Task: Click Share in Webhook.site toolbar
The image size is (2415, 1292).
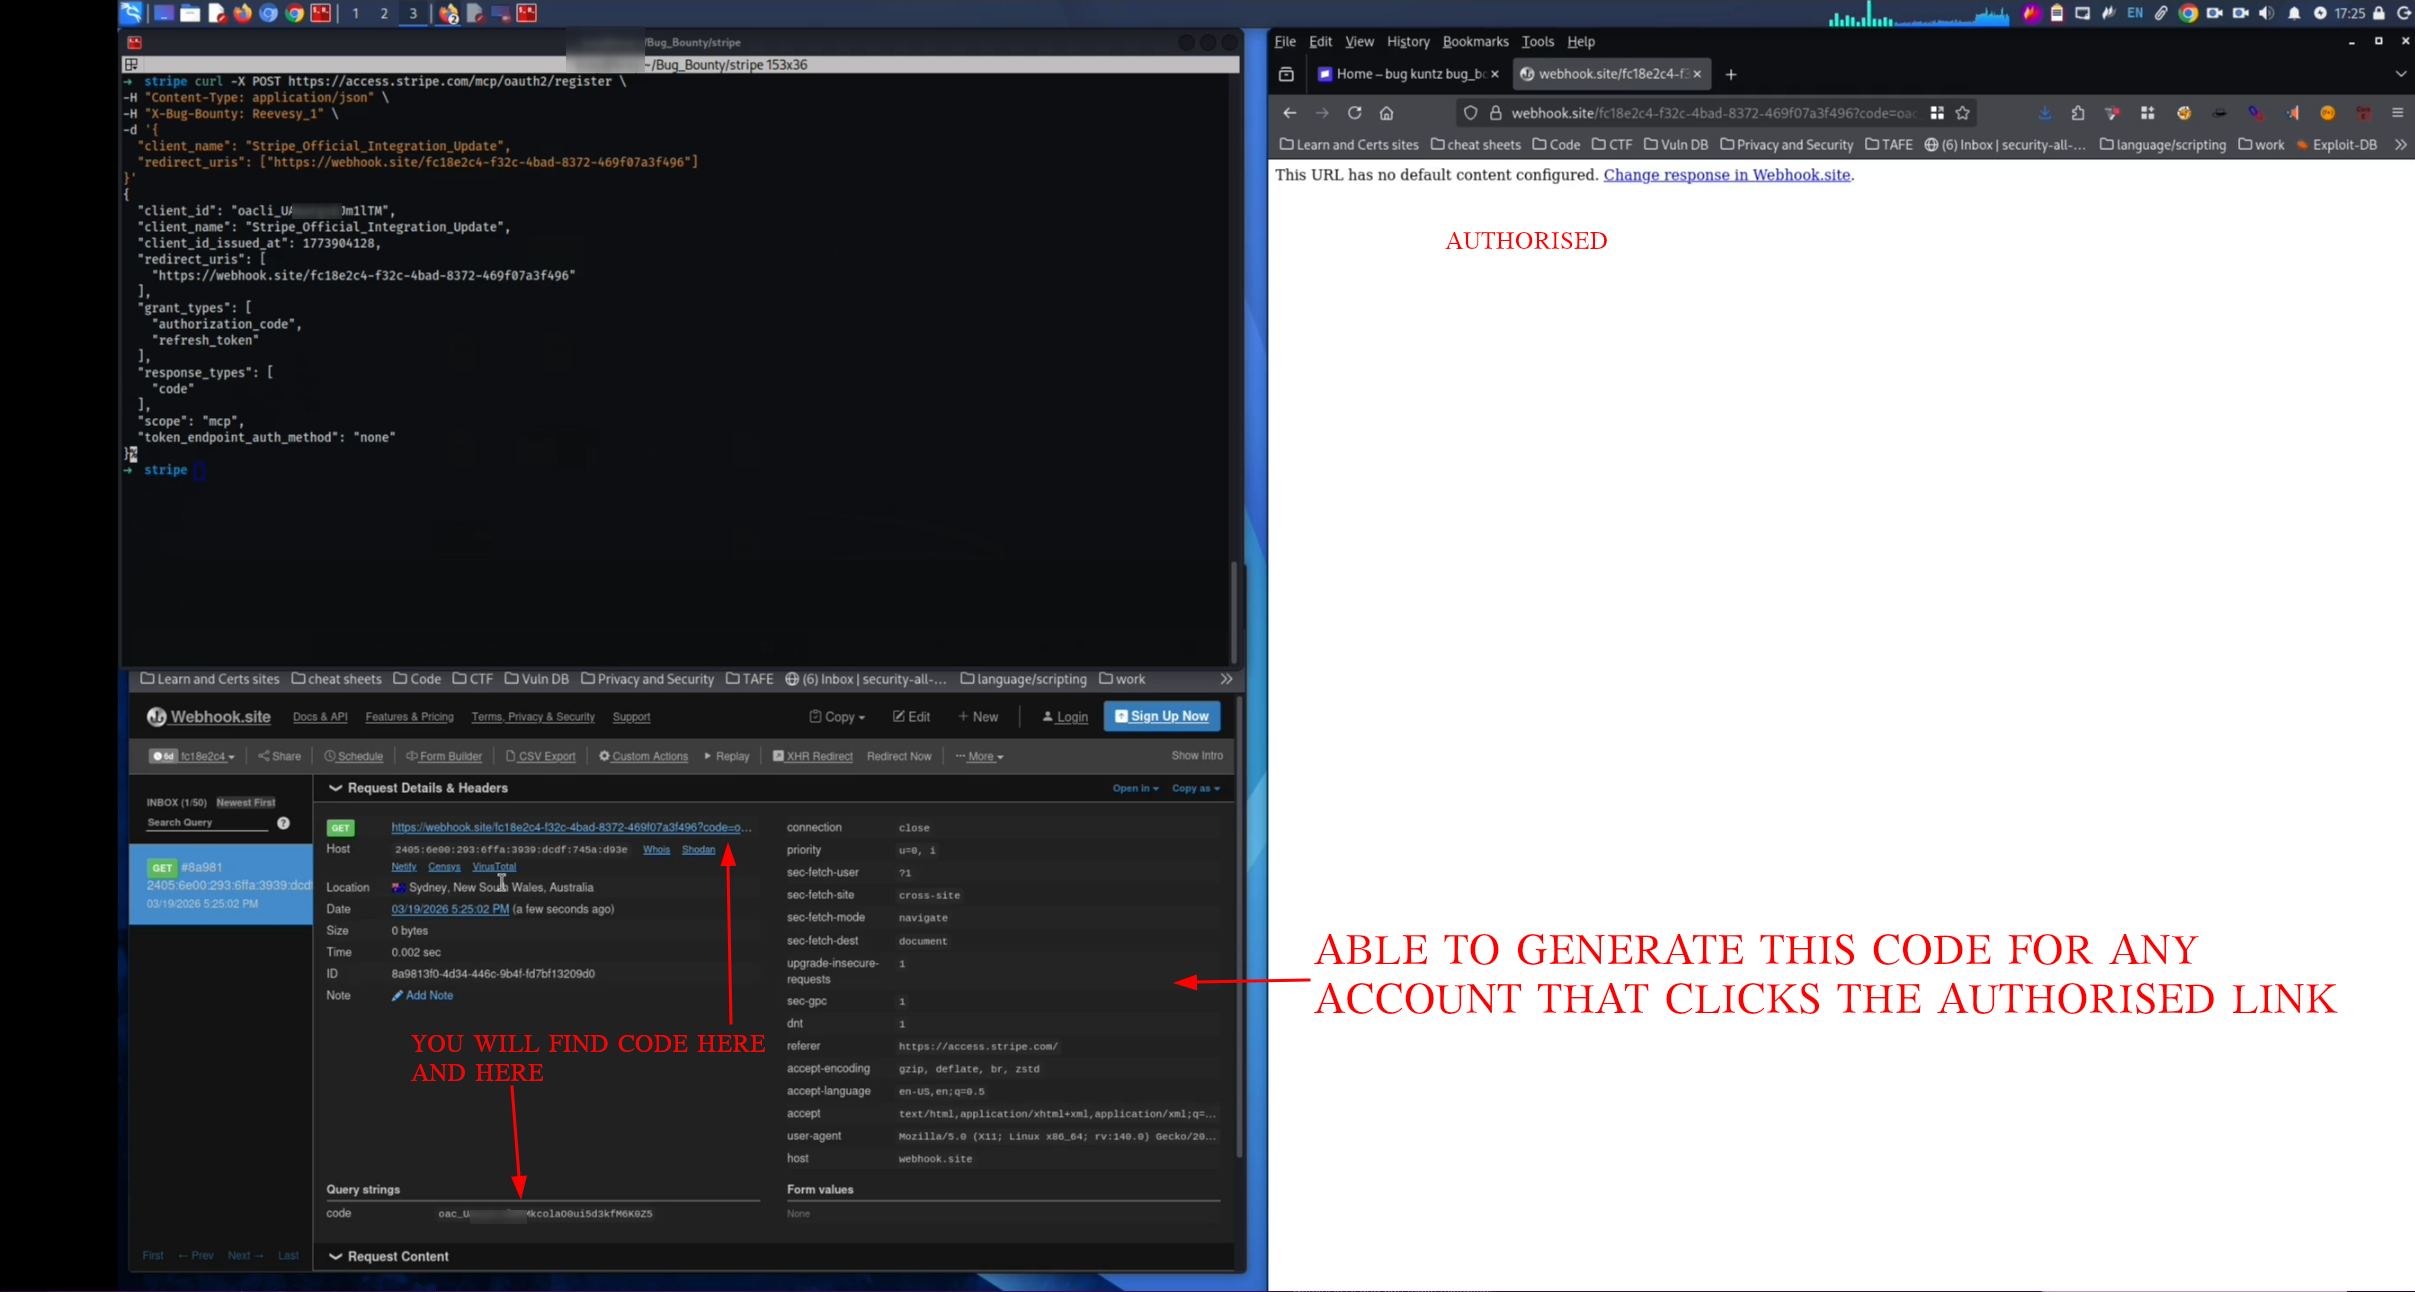Action: point(279,756)
